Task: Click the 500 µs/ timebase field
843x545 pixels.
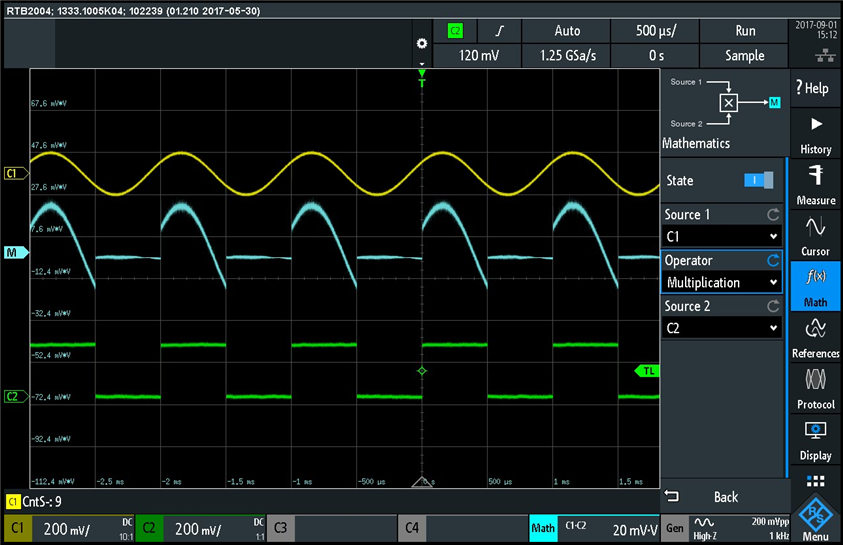Action: tap(653, 31)
